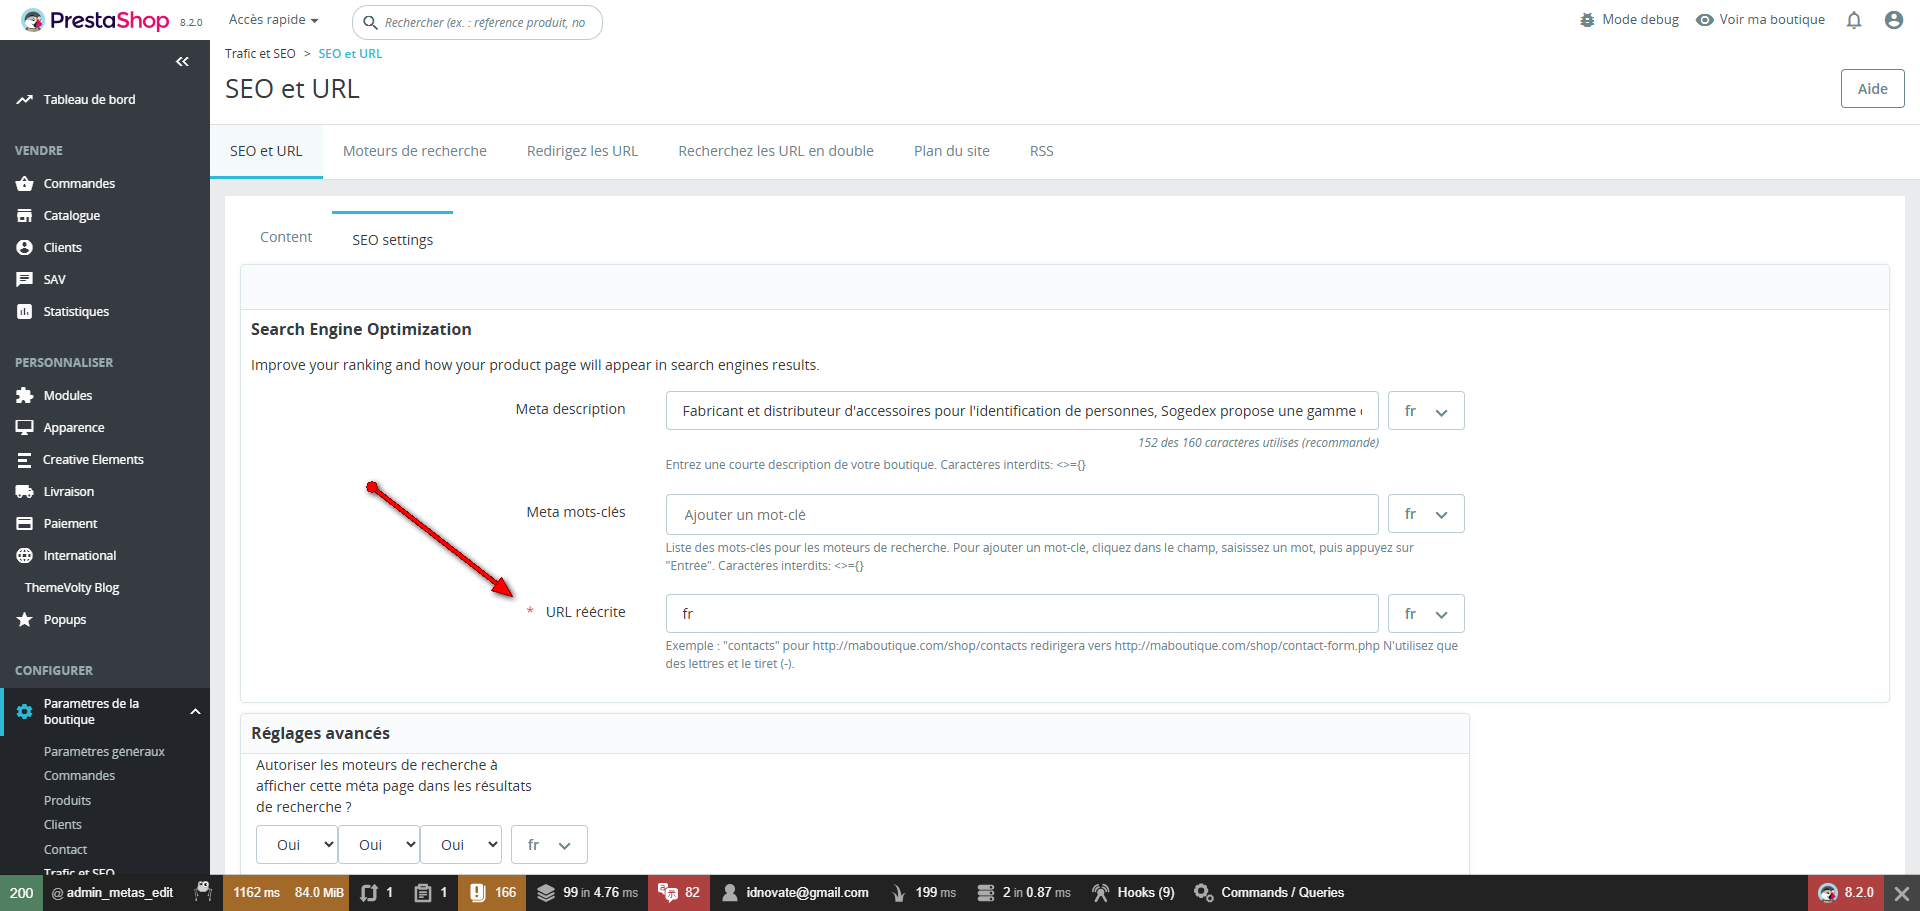Image resolution: width=1920 pixels, height=911 pixels.
Task: Switch to the Moteurs de recherche tab
Action: (x=415, y=151)
